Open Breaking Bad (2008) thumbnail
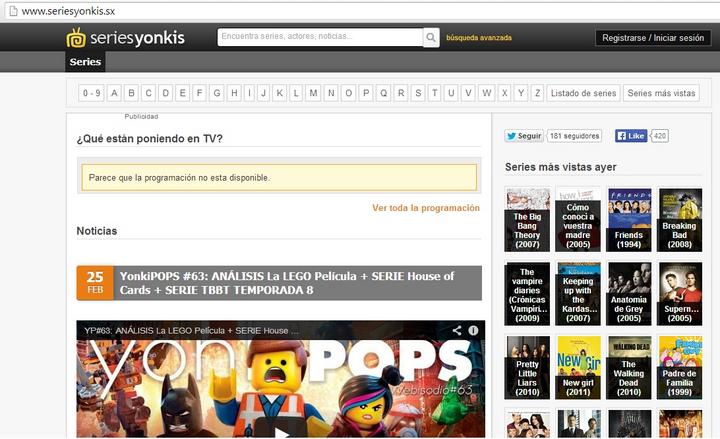 [x=679, y=219]
